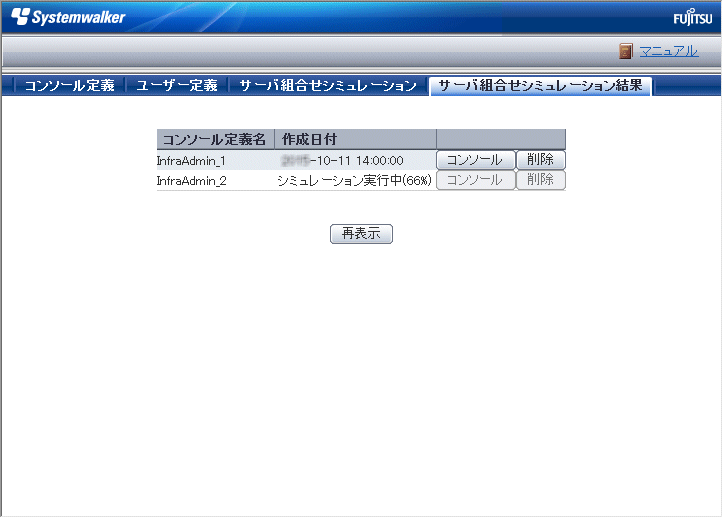The width and height of the screenshot is (723, 518).
Task: Click the Systemwalker logo
Action: coord(68,17)
